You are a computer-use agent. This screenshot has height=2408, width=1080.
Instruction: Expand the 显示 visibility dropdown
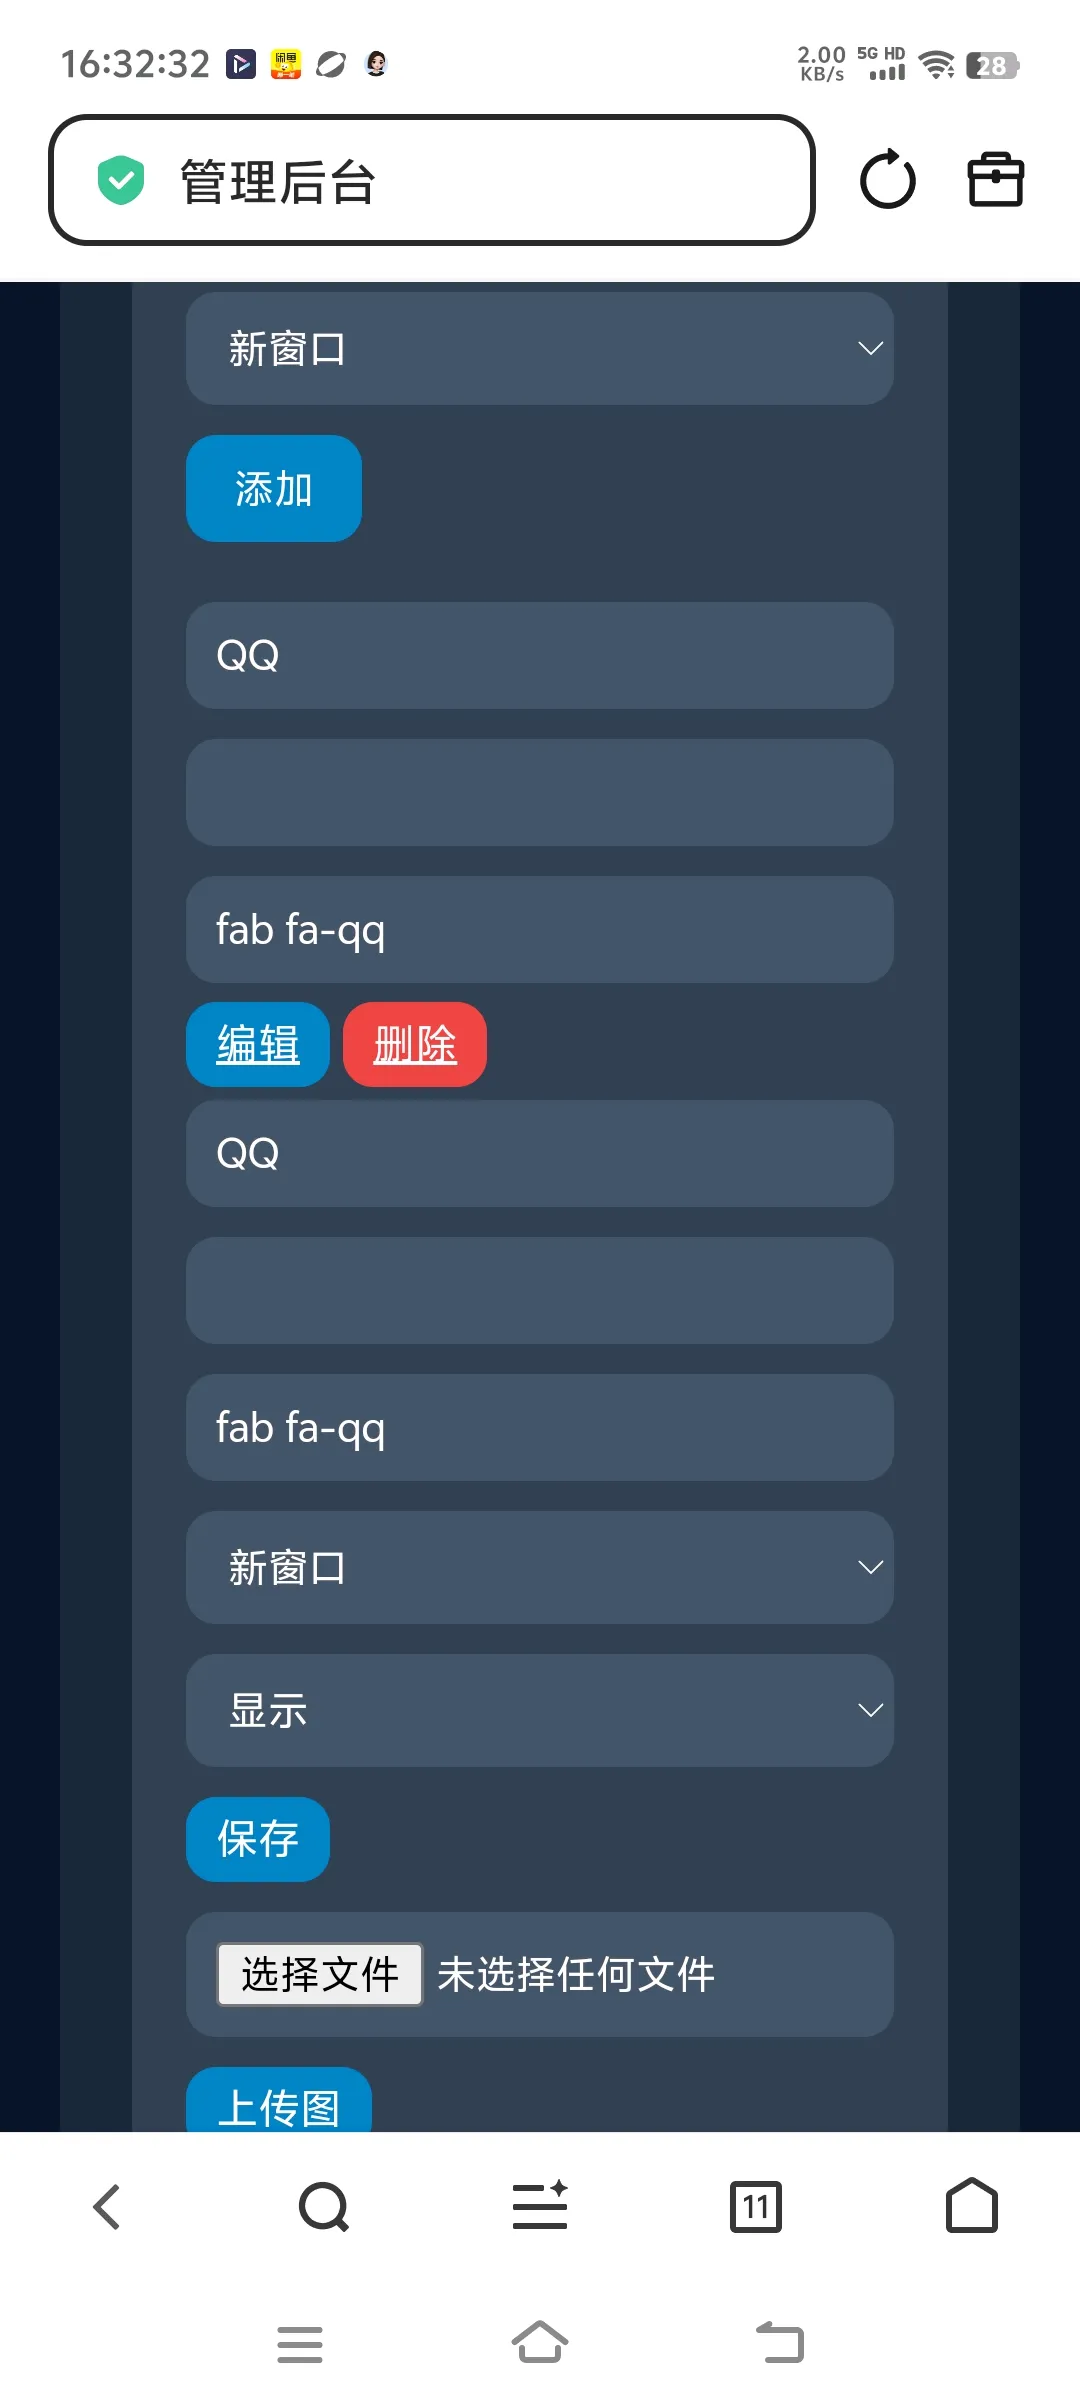pos(540,1710)
